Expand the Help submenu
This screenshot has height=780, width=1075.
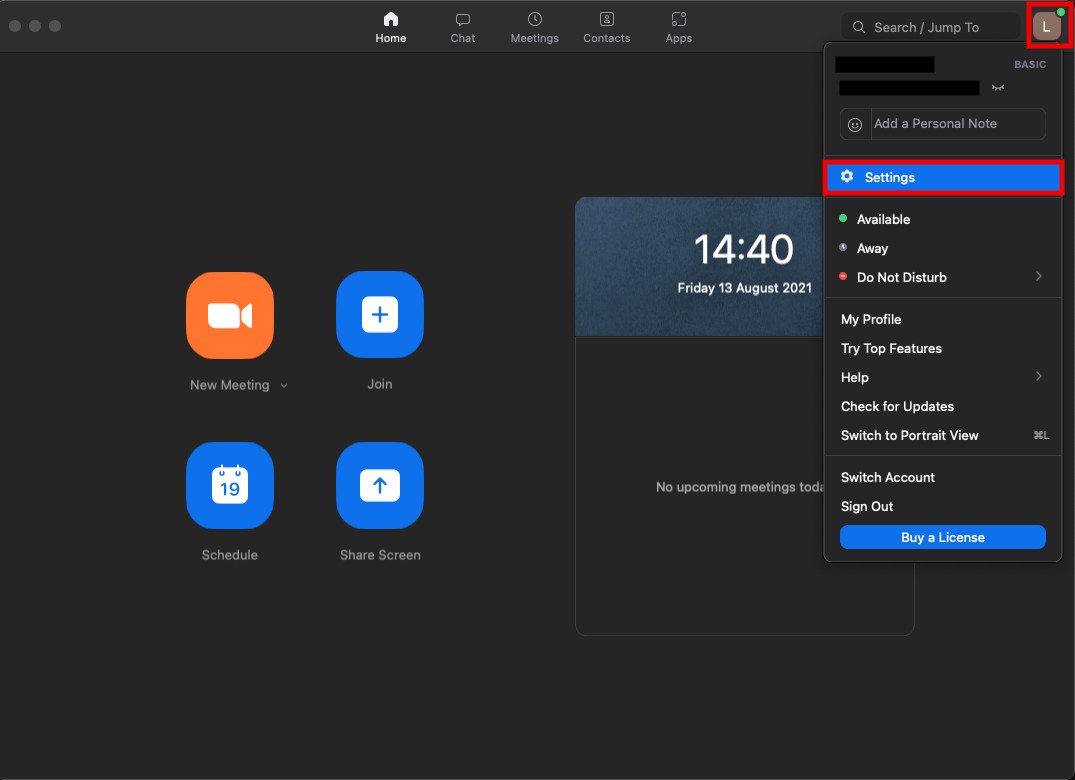point(1038,377)
